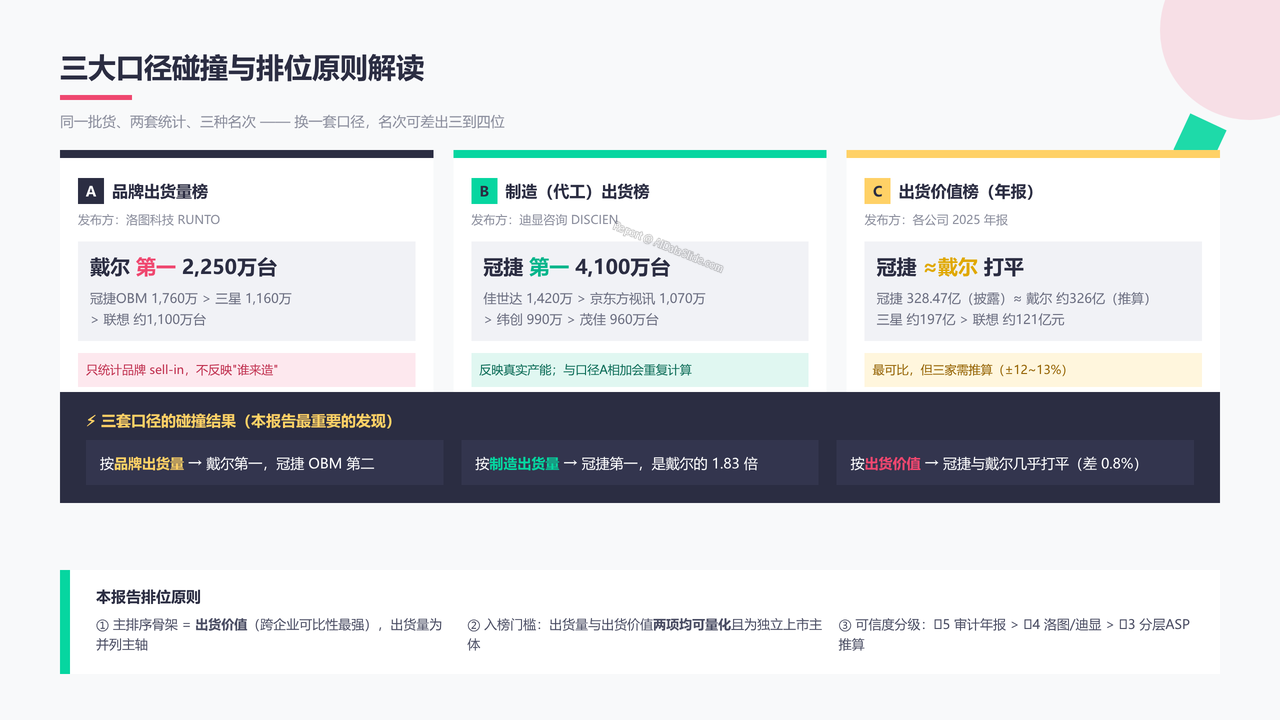Viewport: 1280px width, 720px height.
Task: Click the A badge on the brand shipment card
Action: [x=91, y=191]
